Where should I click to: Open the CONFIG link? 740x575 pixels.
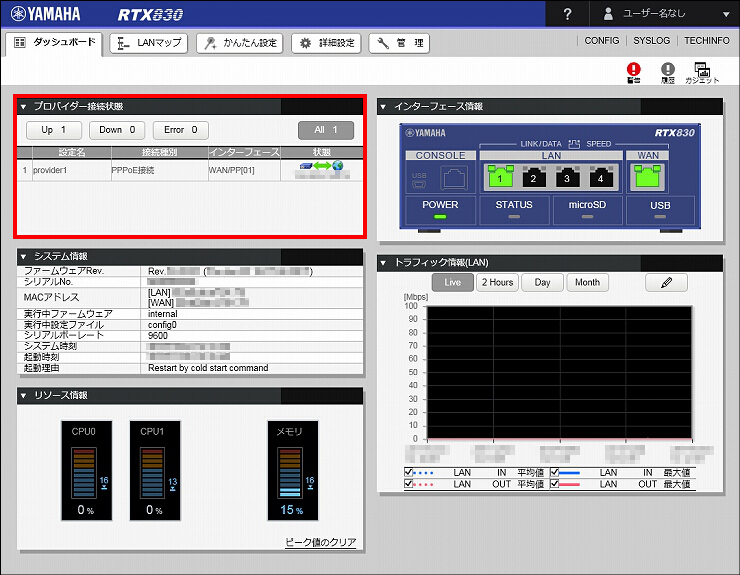pyautogui.click(x=602, y=41)
